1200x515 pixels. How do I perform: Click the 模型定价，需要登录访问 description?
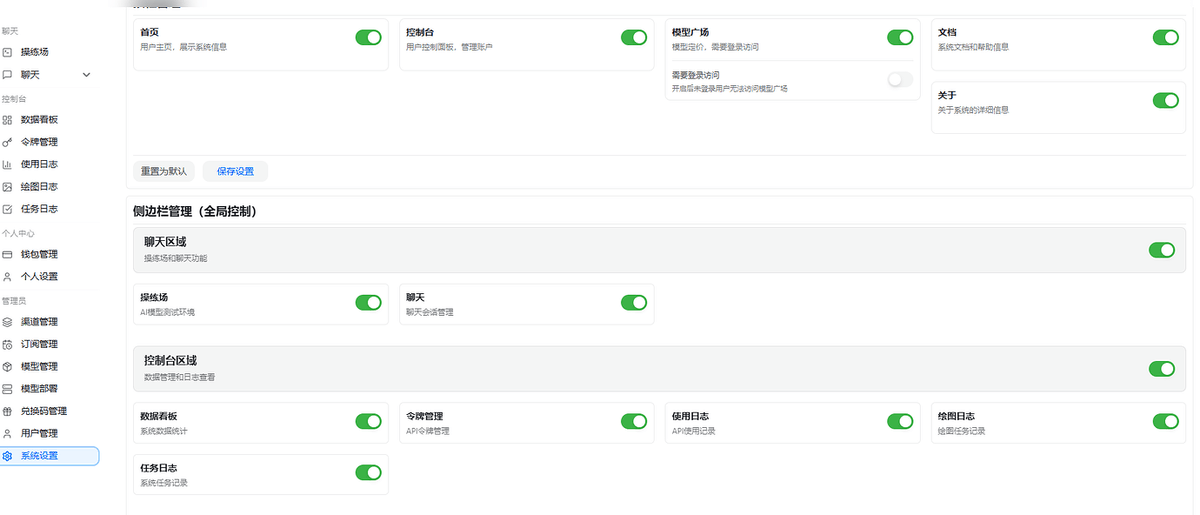point(715,47)
